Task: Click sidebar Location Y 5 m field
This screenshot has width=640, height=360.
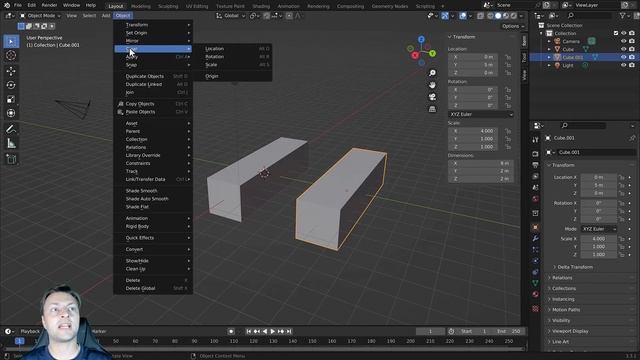Action: pyautogui.click(x=473, y=65)
